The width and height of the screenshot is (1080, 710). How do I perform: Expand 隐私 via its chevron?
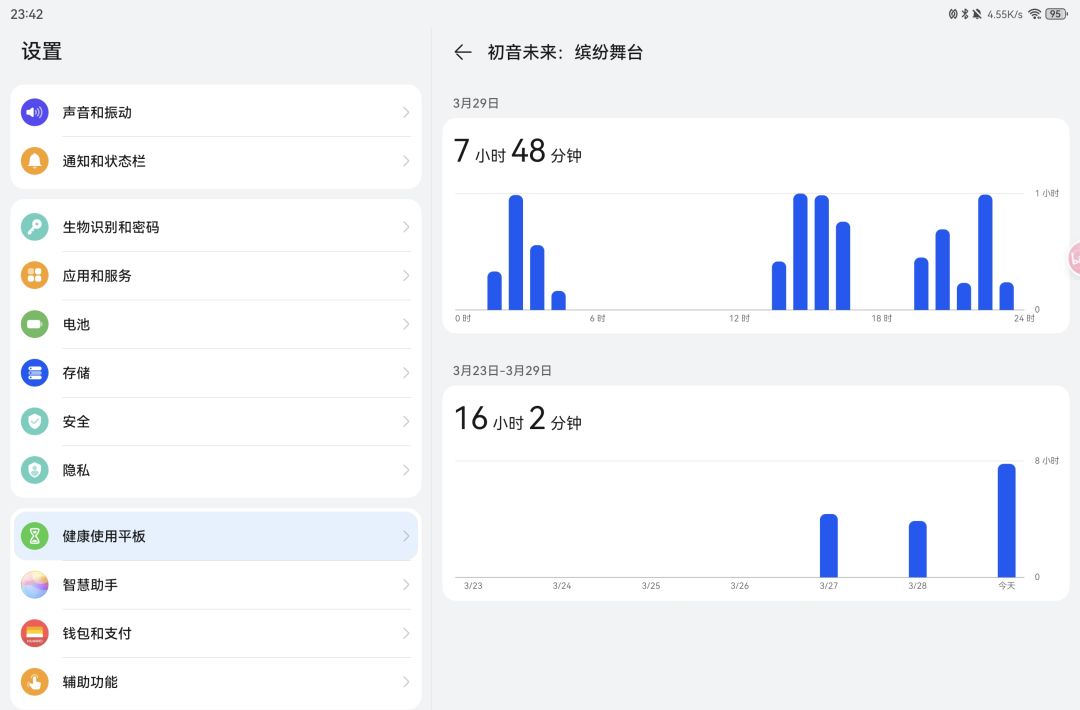tap(406, 470)
